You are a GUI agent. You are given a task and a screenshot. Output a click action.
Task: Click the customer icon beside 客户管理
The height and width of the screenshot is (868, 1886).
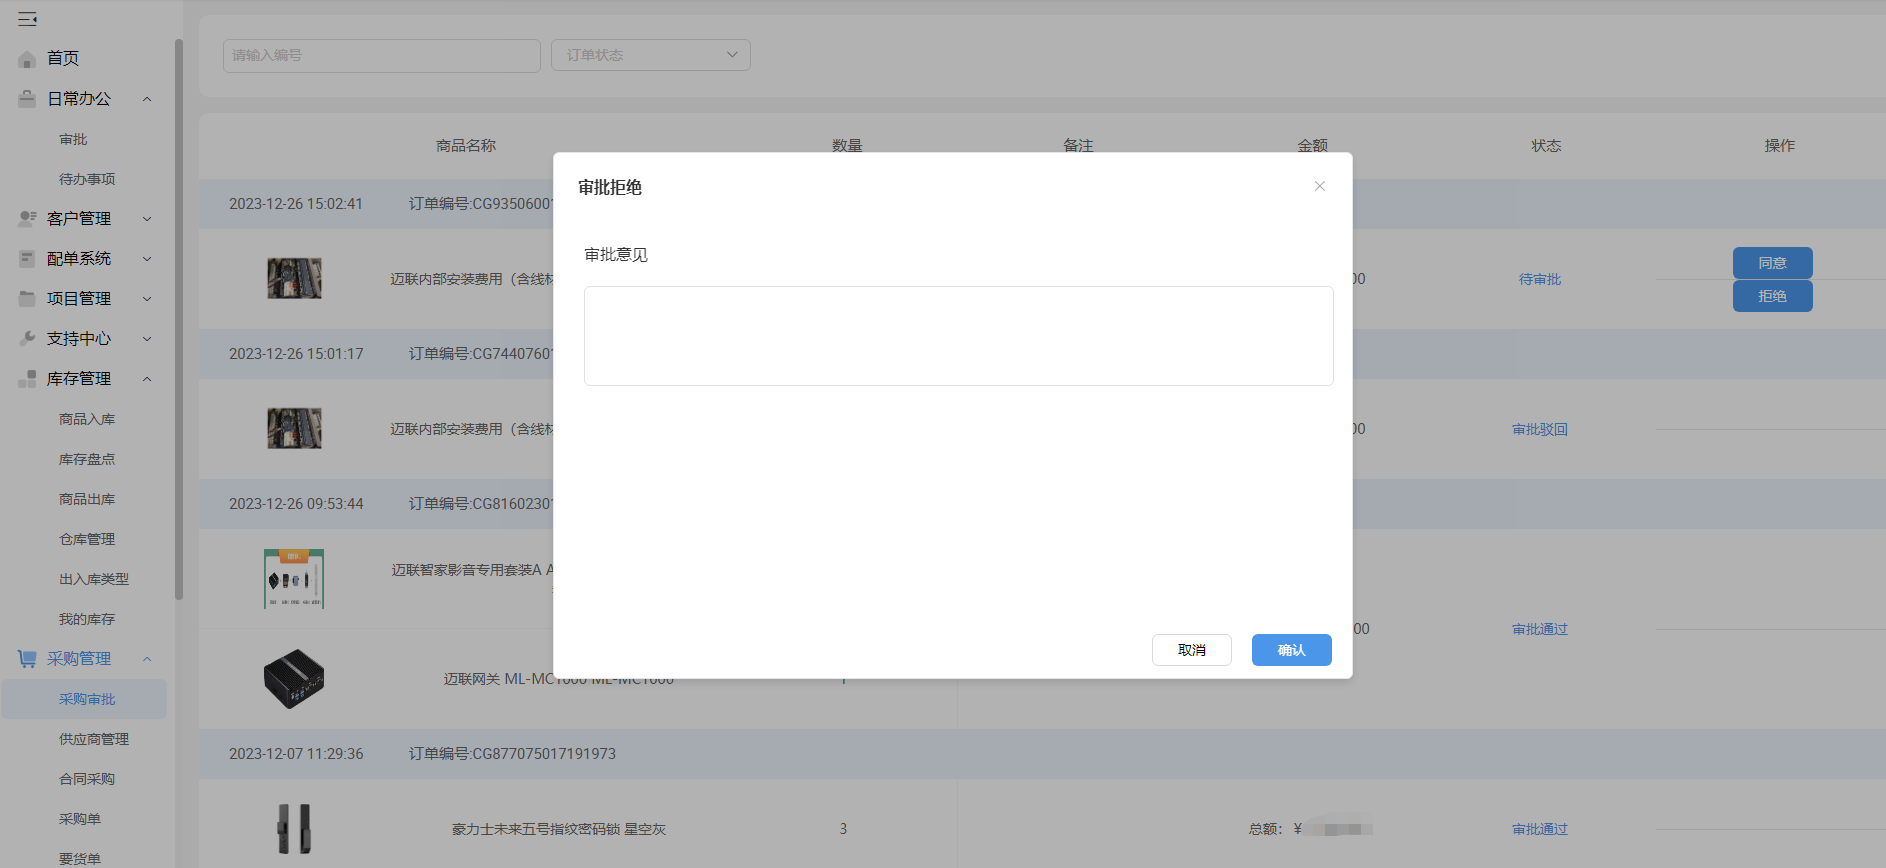point(27,219)
